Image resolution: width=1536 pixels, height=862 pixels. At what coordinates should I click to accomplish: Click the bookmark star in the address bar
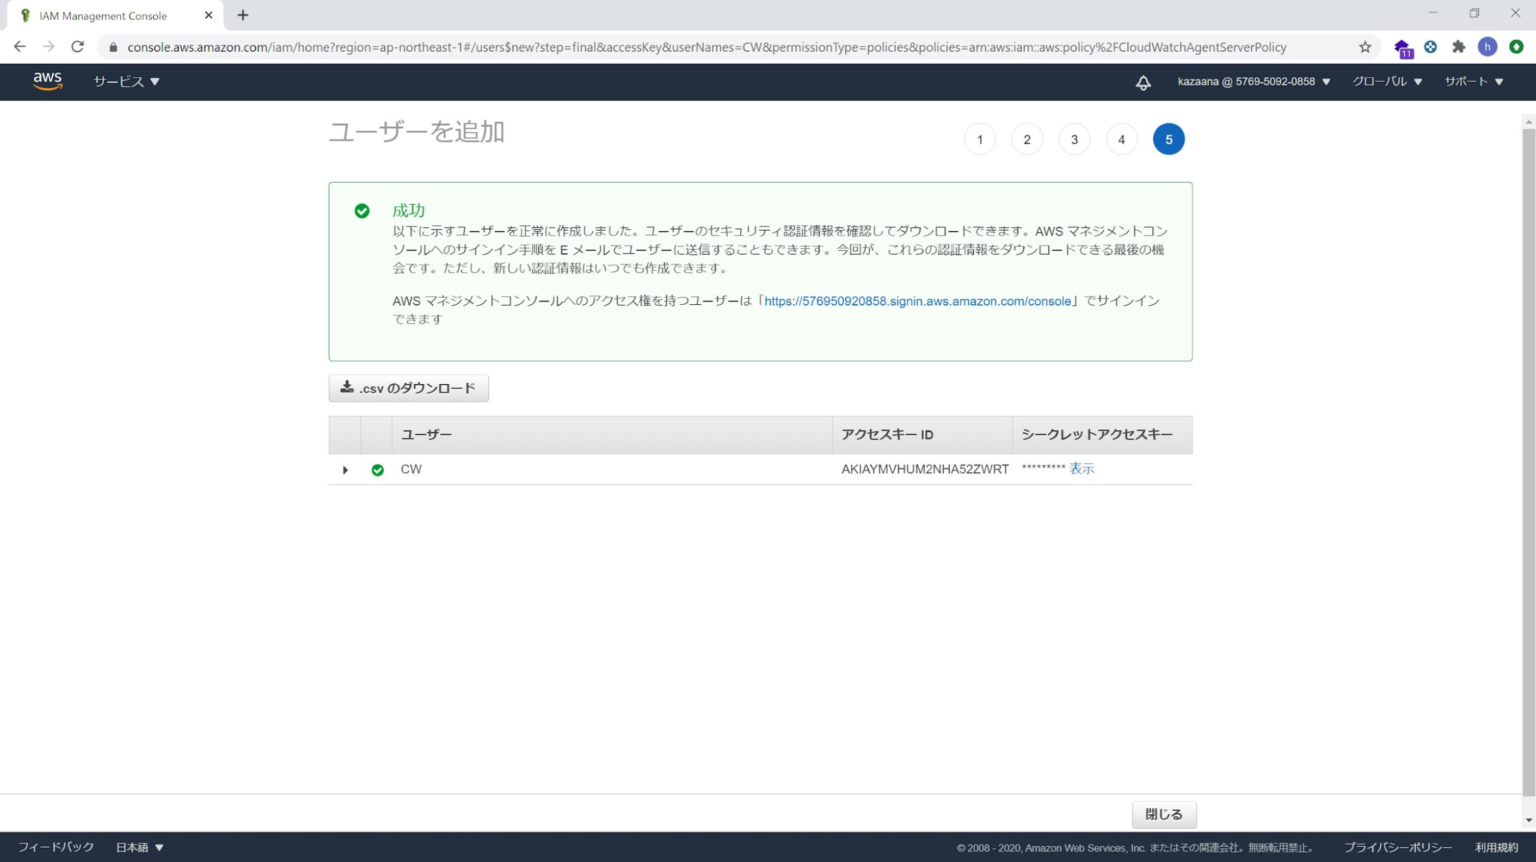(x=1364, y=46)
